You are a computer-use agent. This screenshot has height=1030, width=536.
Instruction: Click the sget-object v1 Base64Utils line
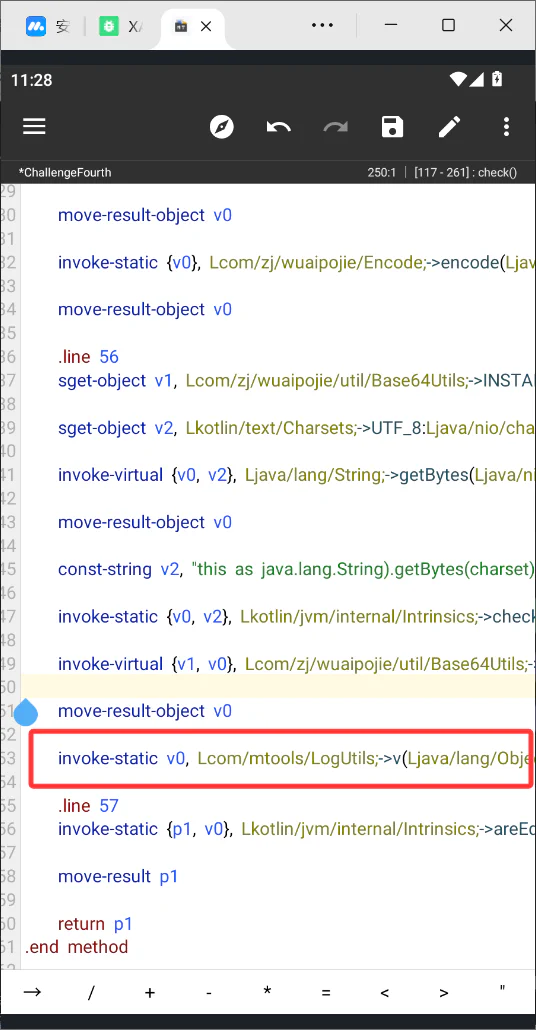pos(297,380)
